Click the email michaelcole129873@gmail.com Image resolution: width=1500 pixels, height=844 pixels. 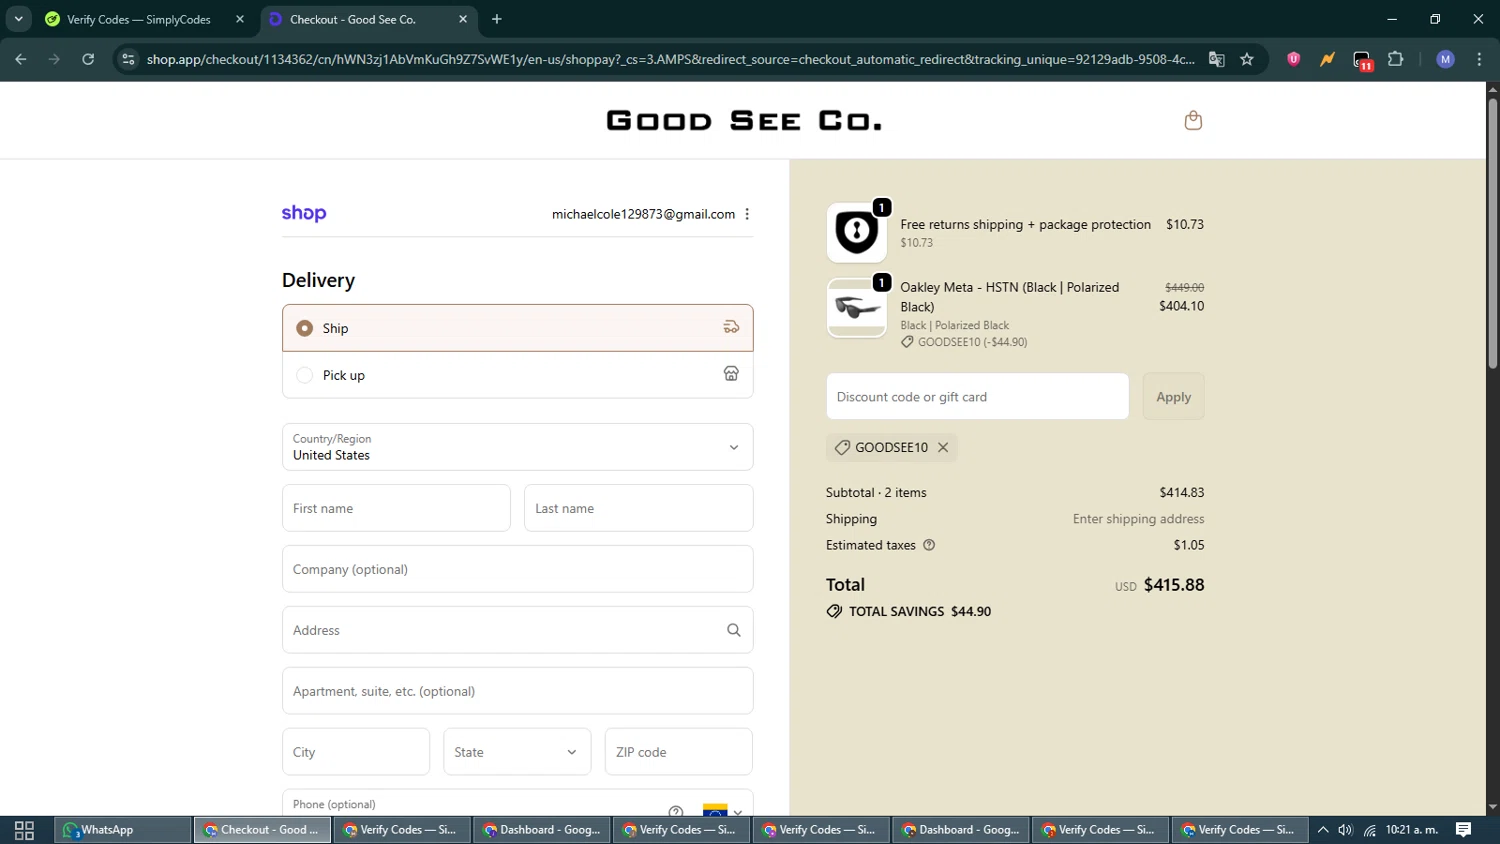(x=643, y=214)
